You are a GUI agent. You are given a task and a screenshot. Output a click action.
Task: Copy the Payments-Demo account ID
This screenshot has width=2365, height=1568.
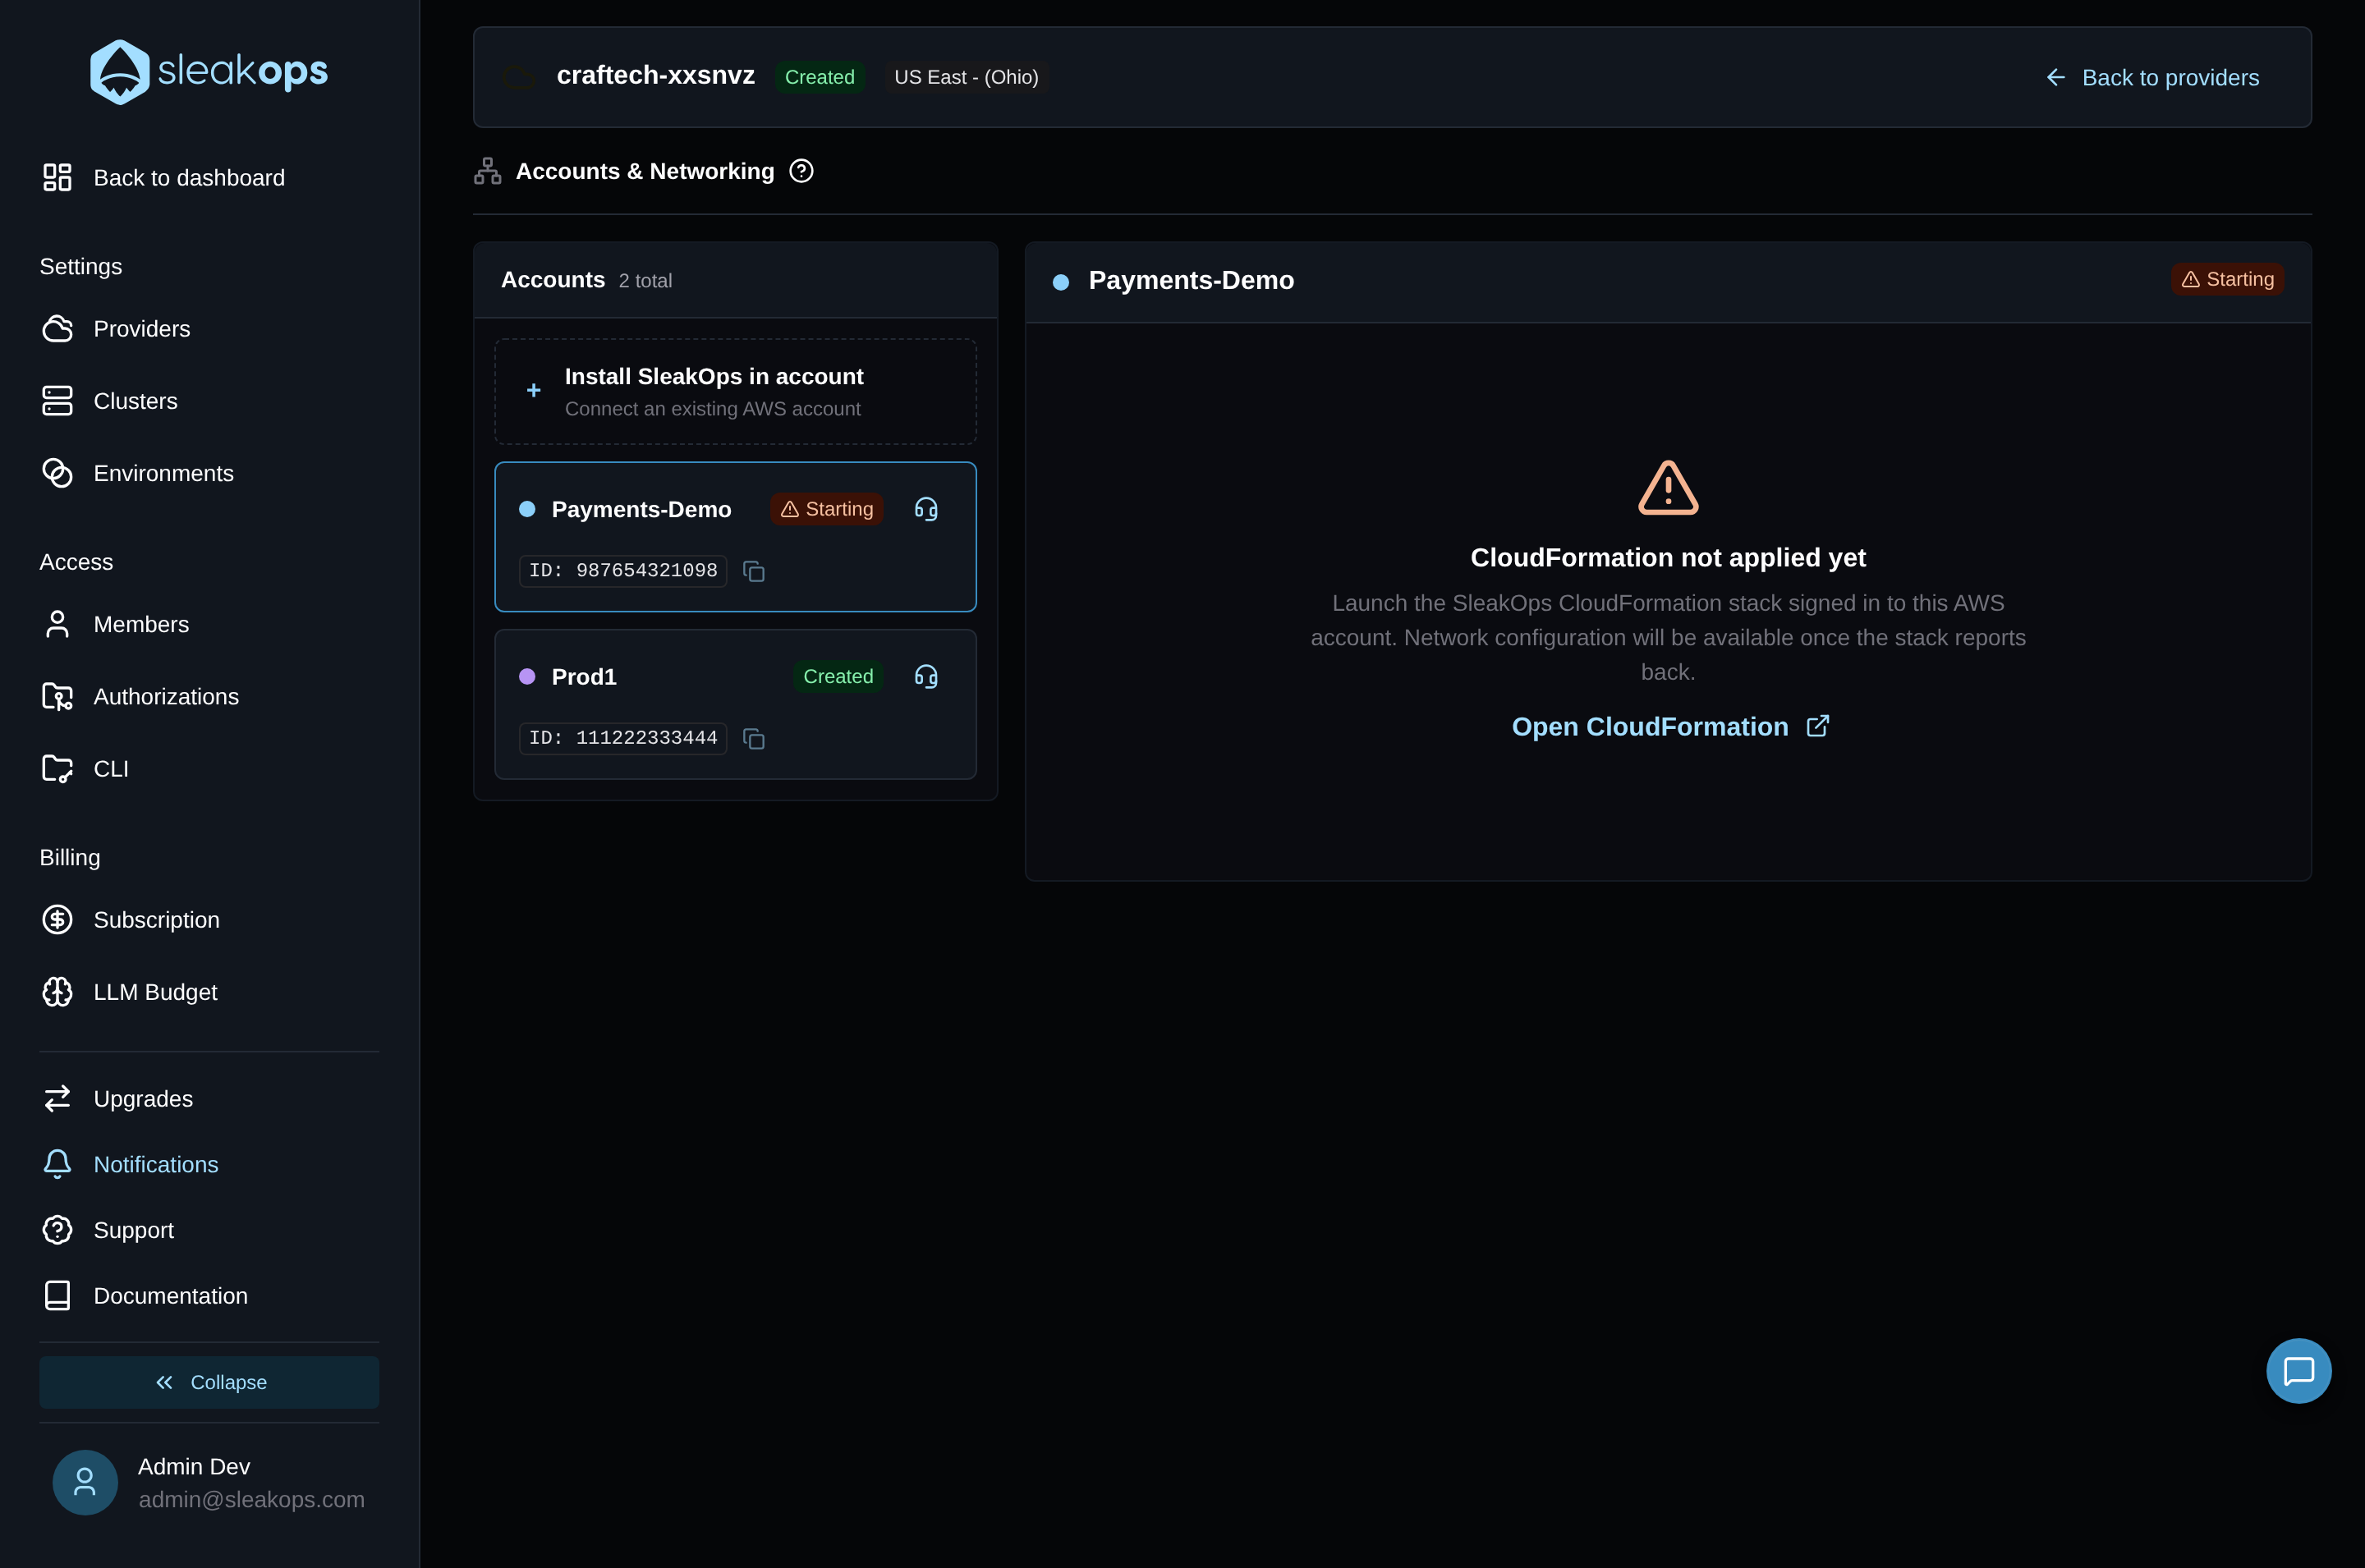[754, 571]
